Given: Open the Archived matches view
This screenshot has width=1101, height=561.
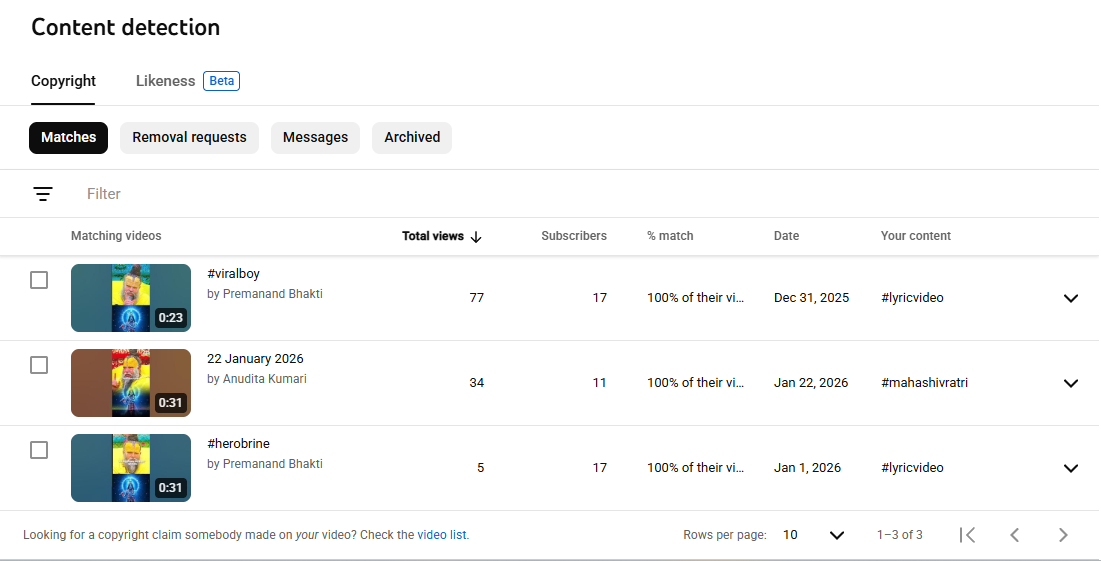Looking at the screenshot, I should pos(412,138).
